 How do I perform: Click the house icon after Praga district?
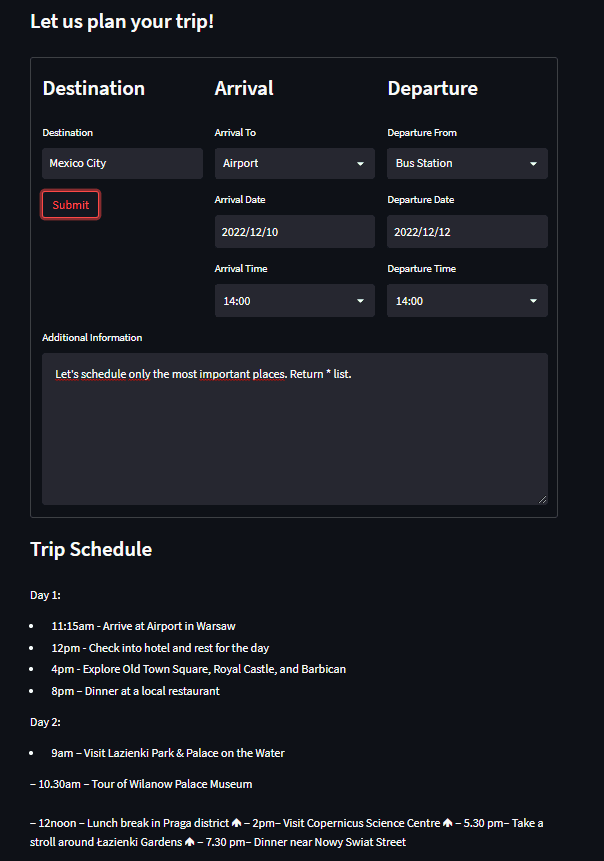(237, 823)
